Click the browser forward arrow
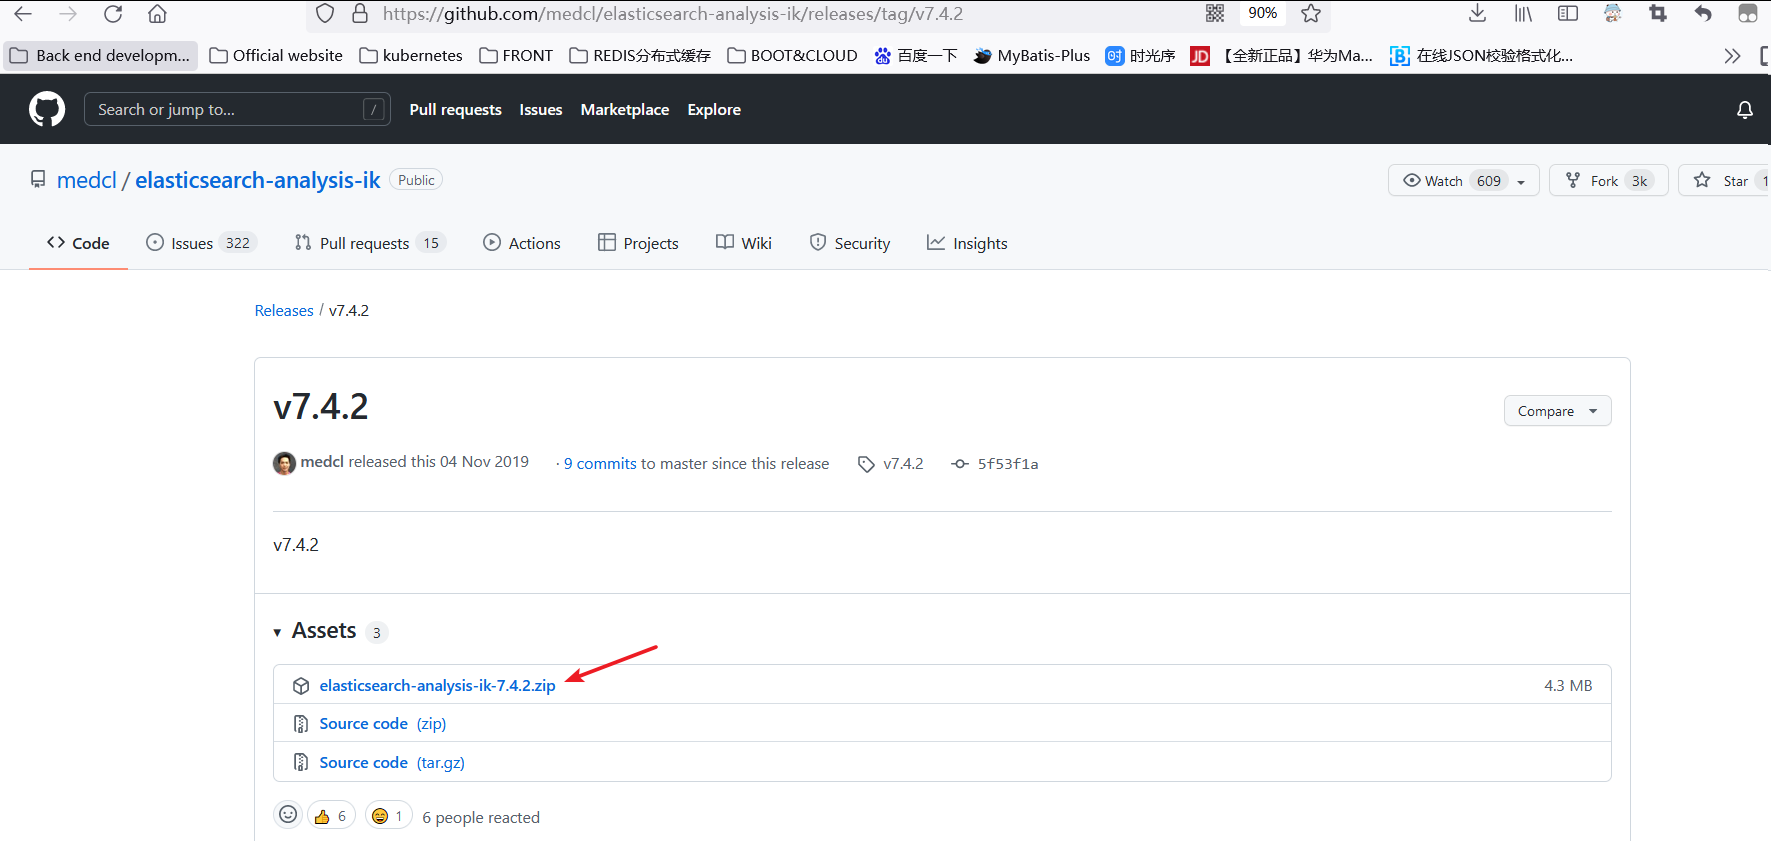Image resolution: width=1771 pixels, height=841 pixels. pos(68,14)
